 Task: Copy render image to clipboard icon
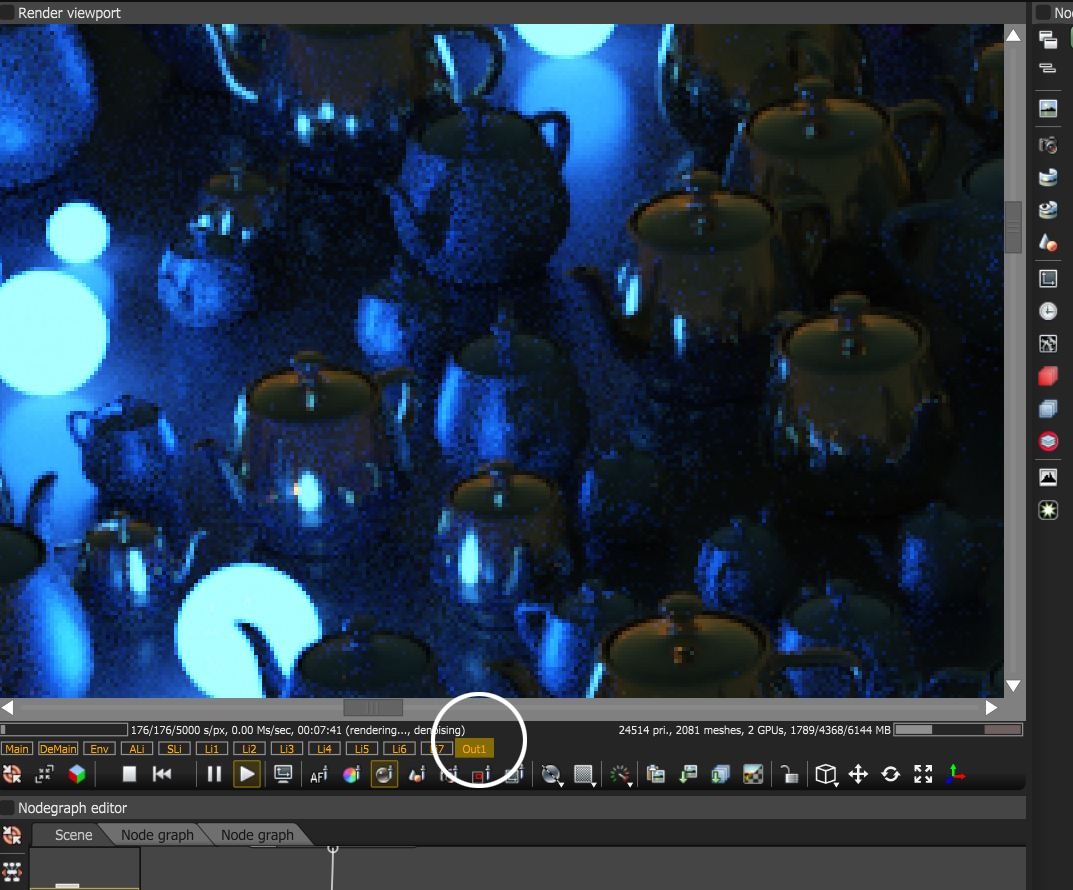pyautogui.click(x=656, y=774)
